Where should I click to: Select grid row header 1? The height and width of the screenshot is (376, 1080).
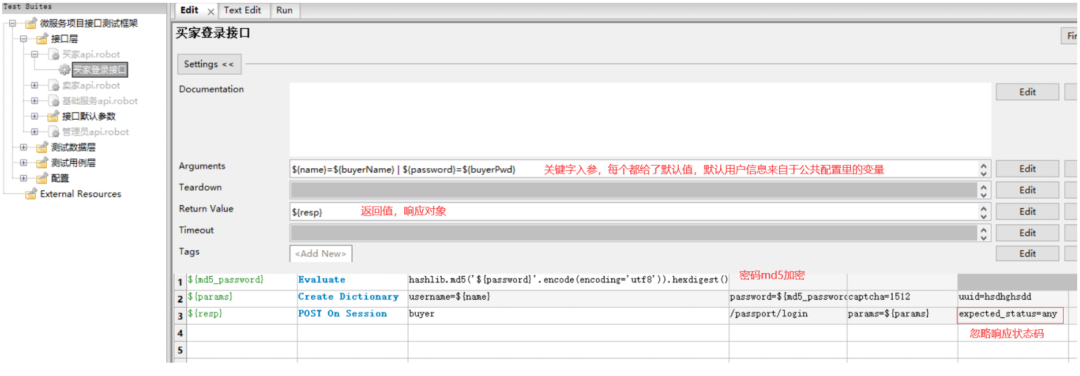click(x=180, y=282)
